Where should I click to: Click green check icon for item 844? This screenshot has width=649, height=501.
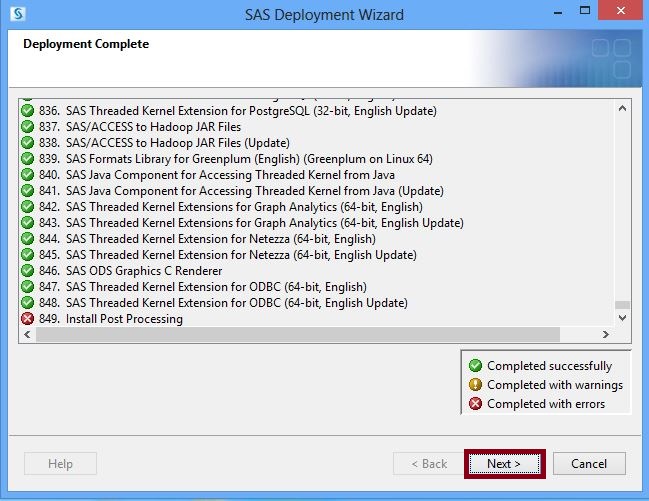[x=27, y=239]
